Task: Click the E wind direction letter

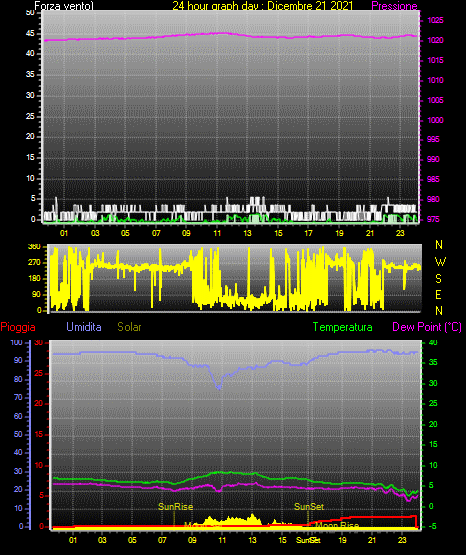Action: 438,294
